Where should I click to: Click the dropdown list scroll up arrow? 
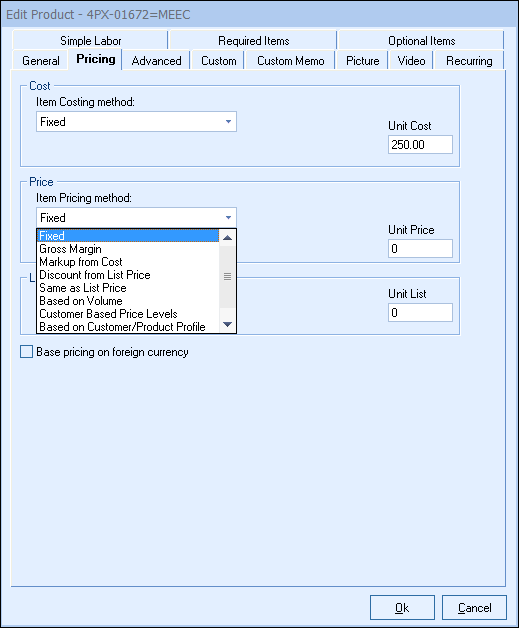click(227, 238)
